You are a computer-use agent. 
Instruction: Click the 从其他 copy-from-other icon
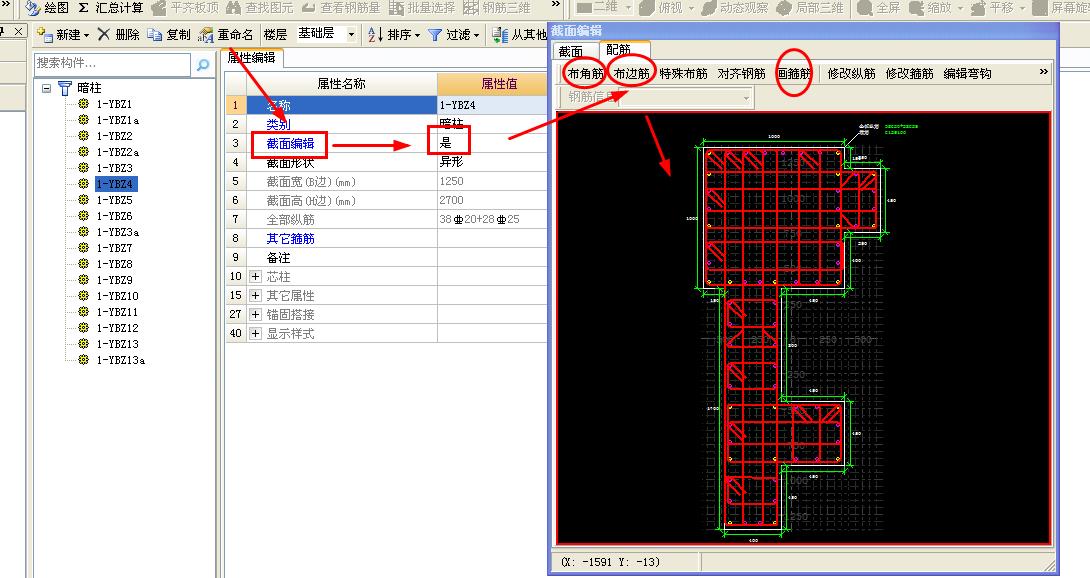click(500, 34)
